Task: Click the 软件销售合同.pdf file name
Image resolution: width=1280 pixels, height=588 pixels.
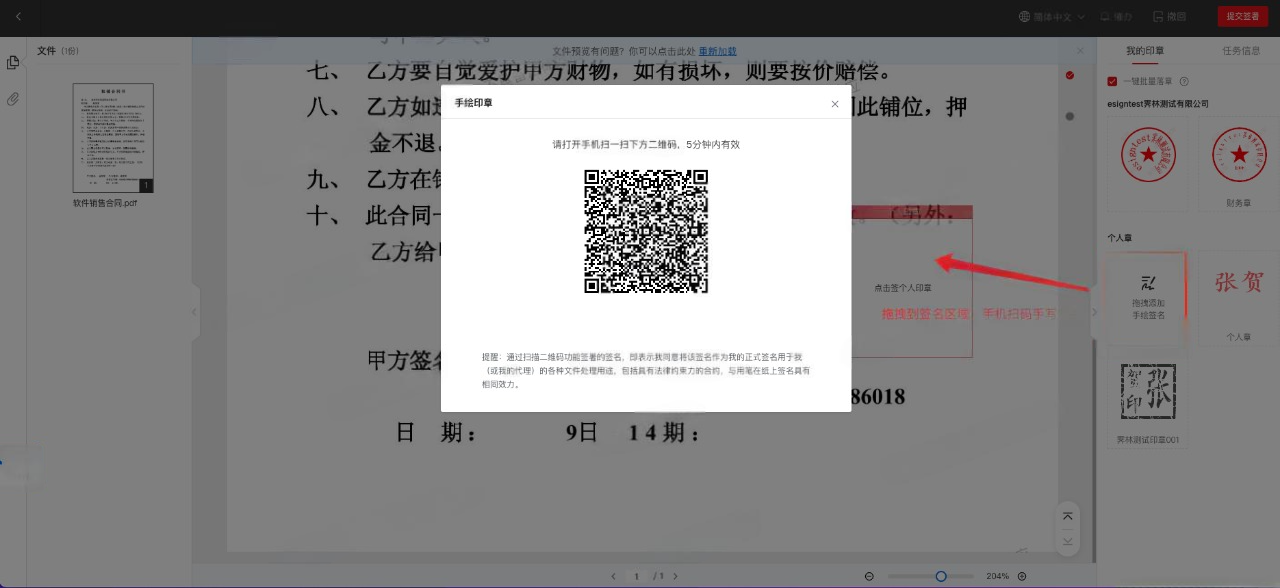Action: (x=105, y=203)
